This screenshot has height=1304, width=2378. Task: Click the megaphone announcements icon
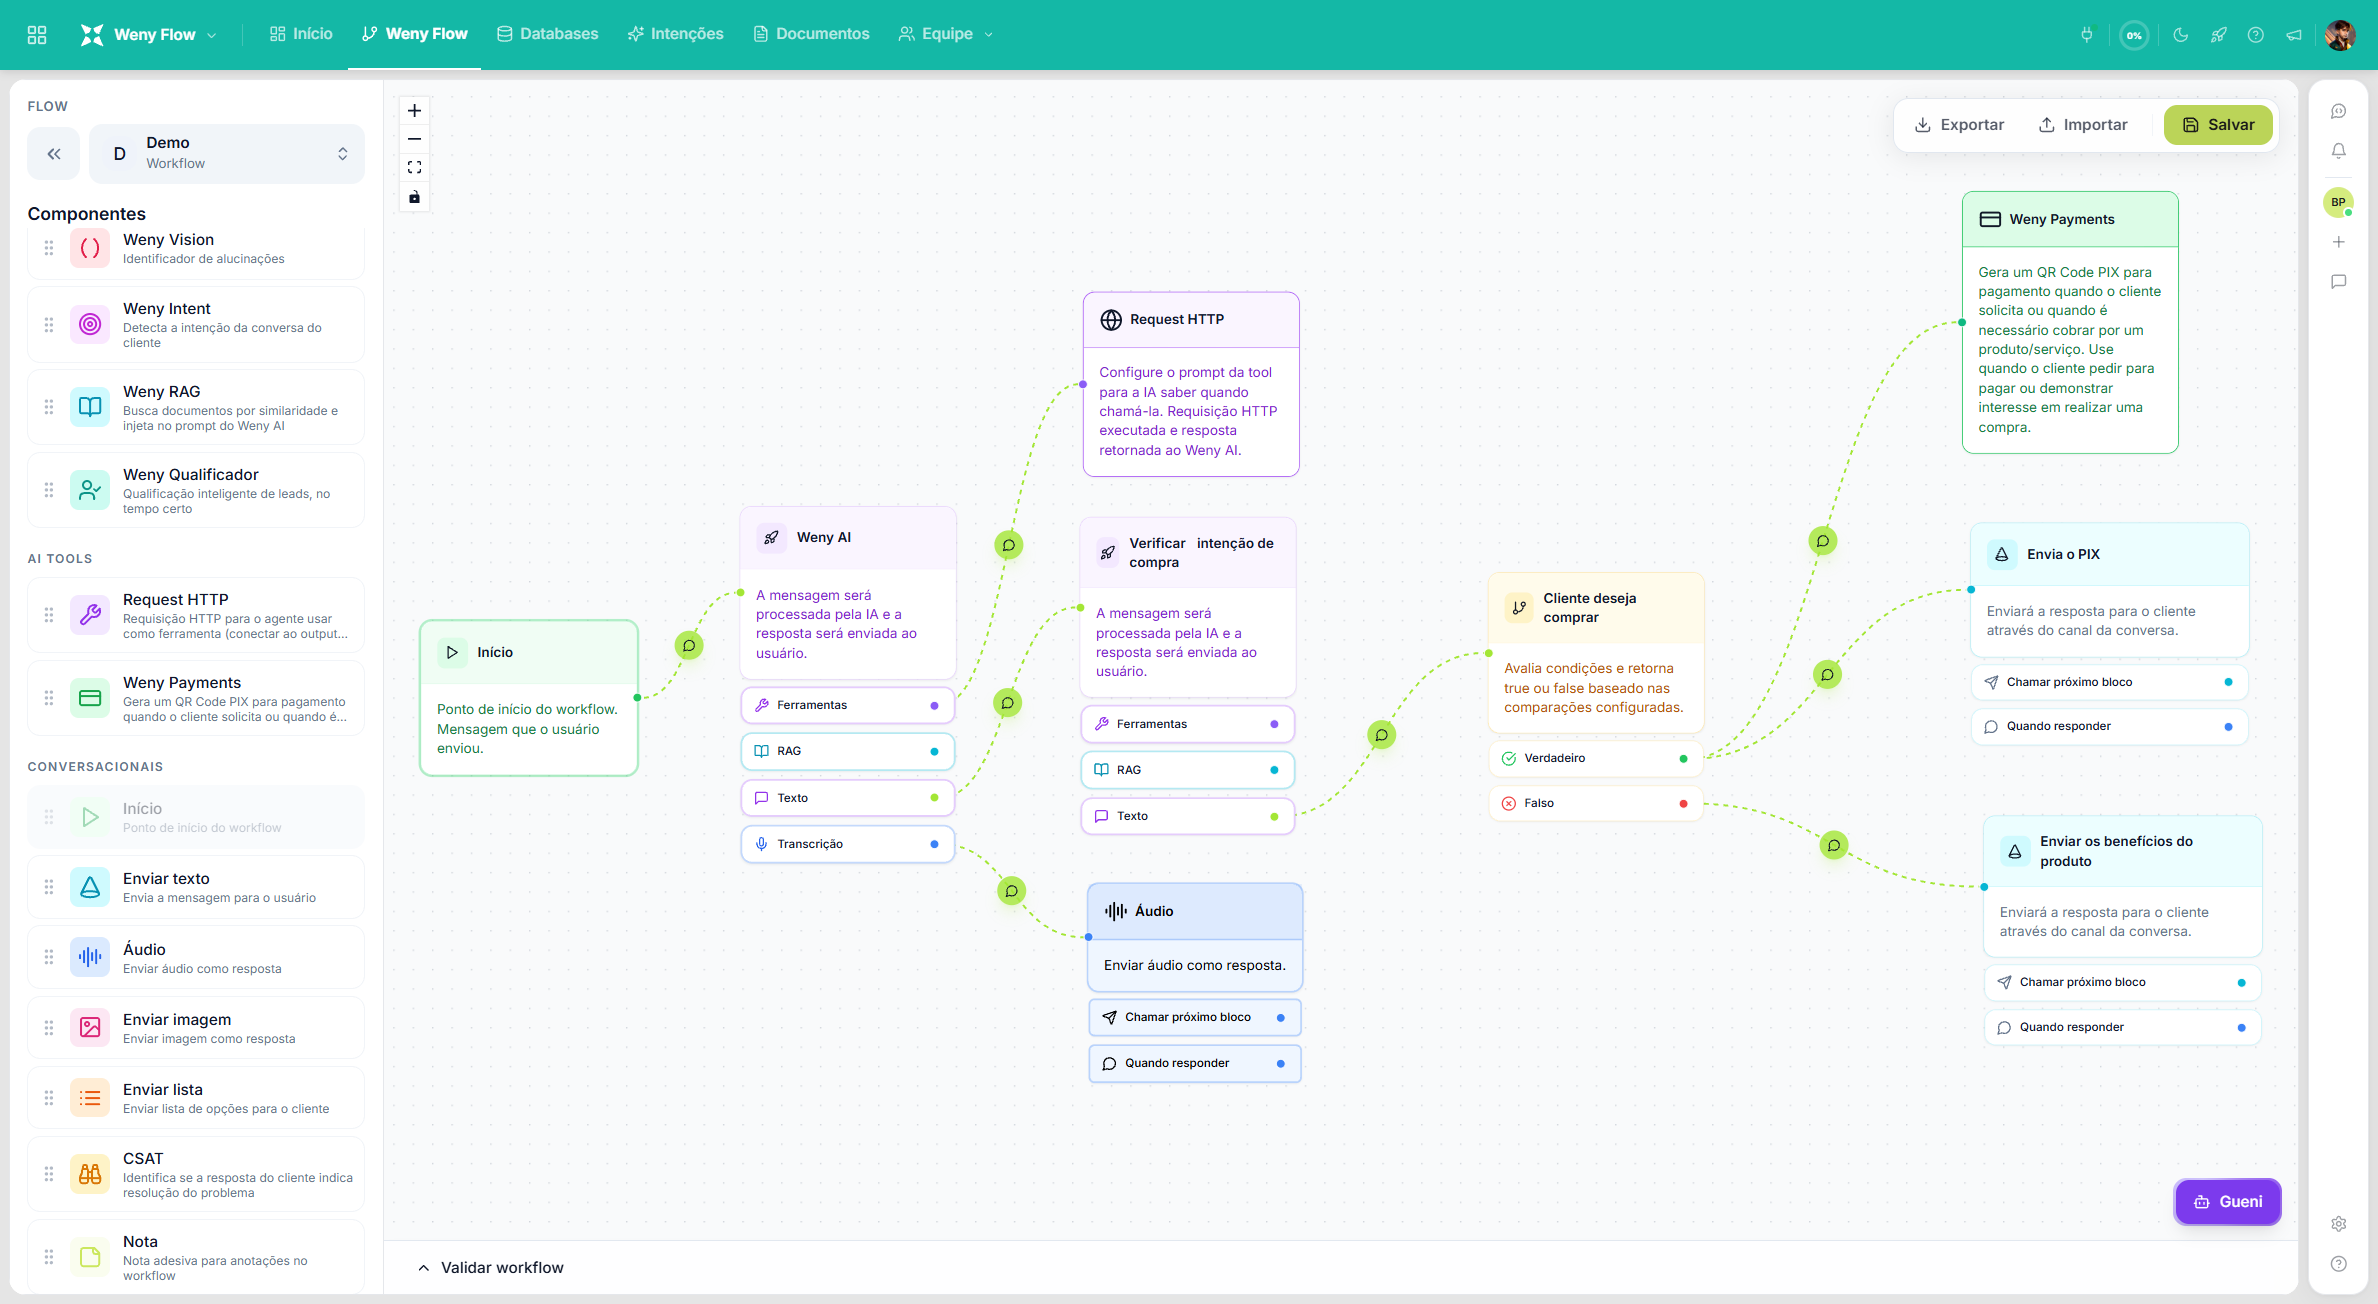coord(2294,35)
